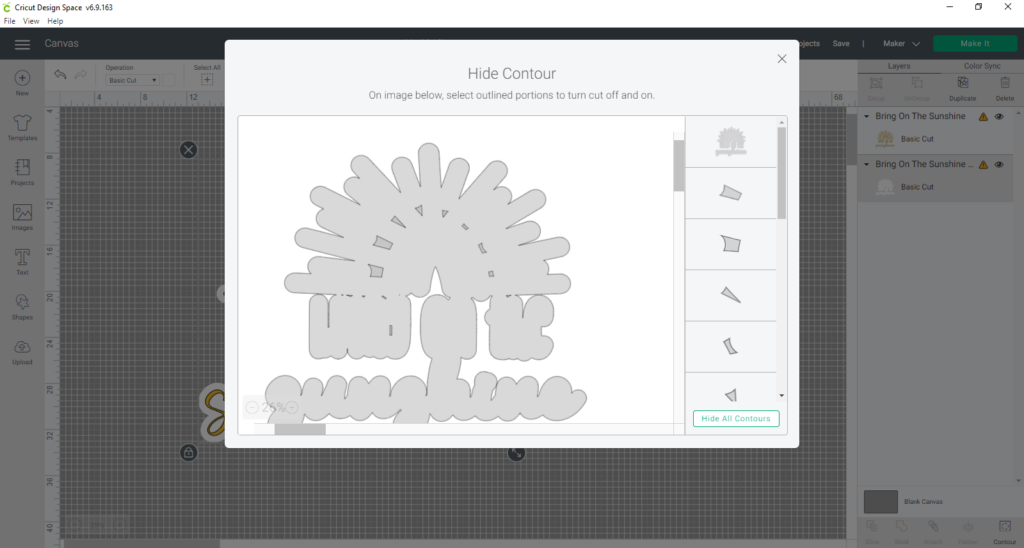Toggle the fifth contour thumbnail in list
Viewport: 1024px width, 548px height.
(x=731, y=346)
